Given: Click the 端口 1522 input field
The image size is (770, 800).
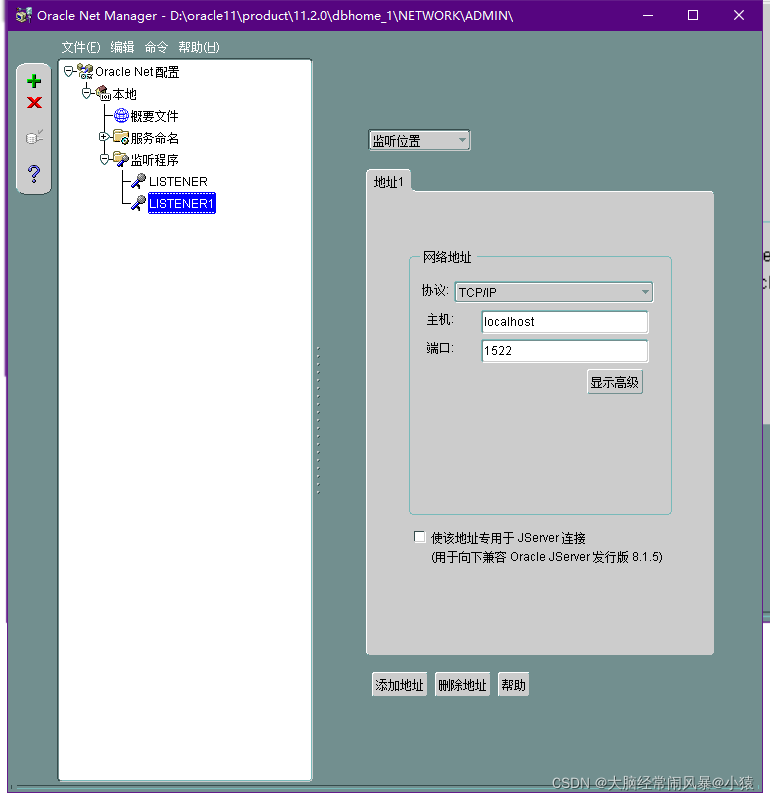Looking at the screenshot, I should 565,351.
